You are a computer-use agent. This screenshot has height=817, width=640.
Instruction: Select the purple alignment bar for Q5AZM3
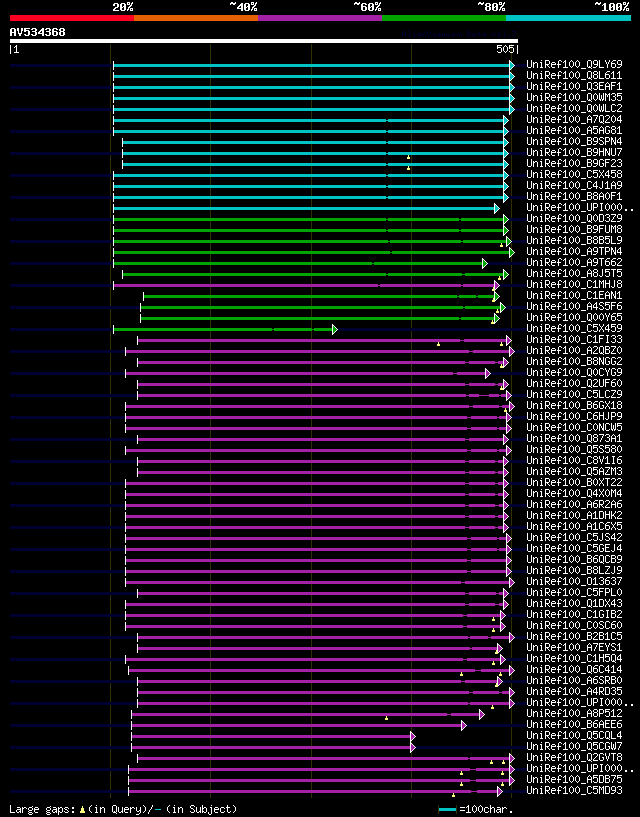click(321, 473)
